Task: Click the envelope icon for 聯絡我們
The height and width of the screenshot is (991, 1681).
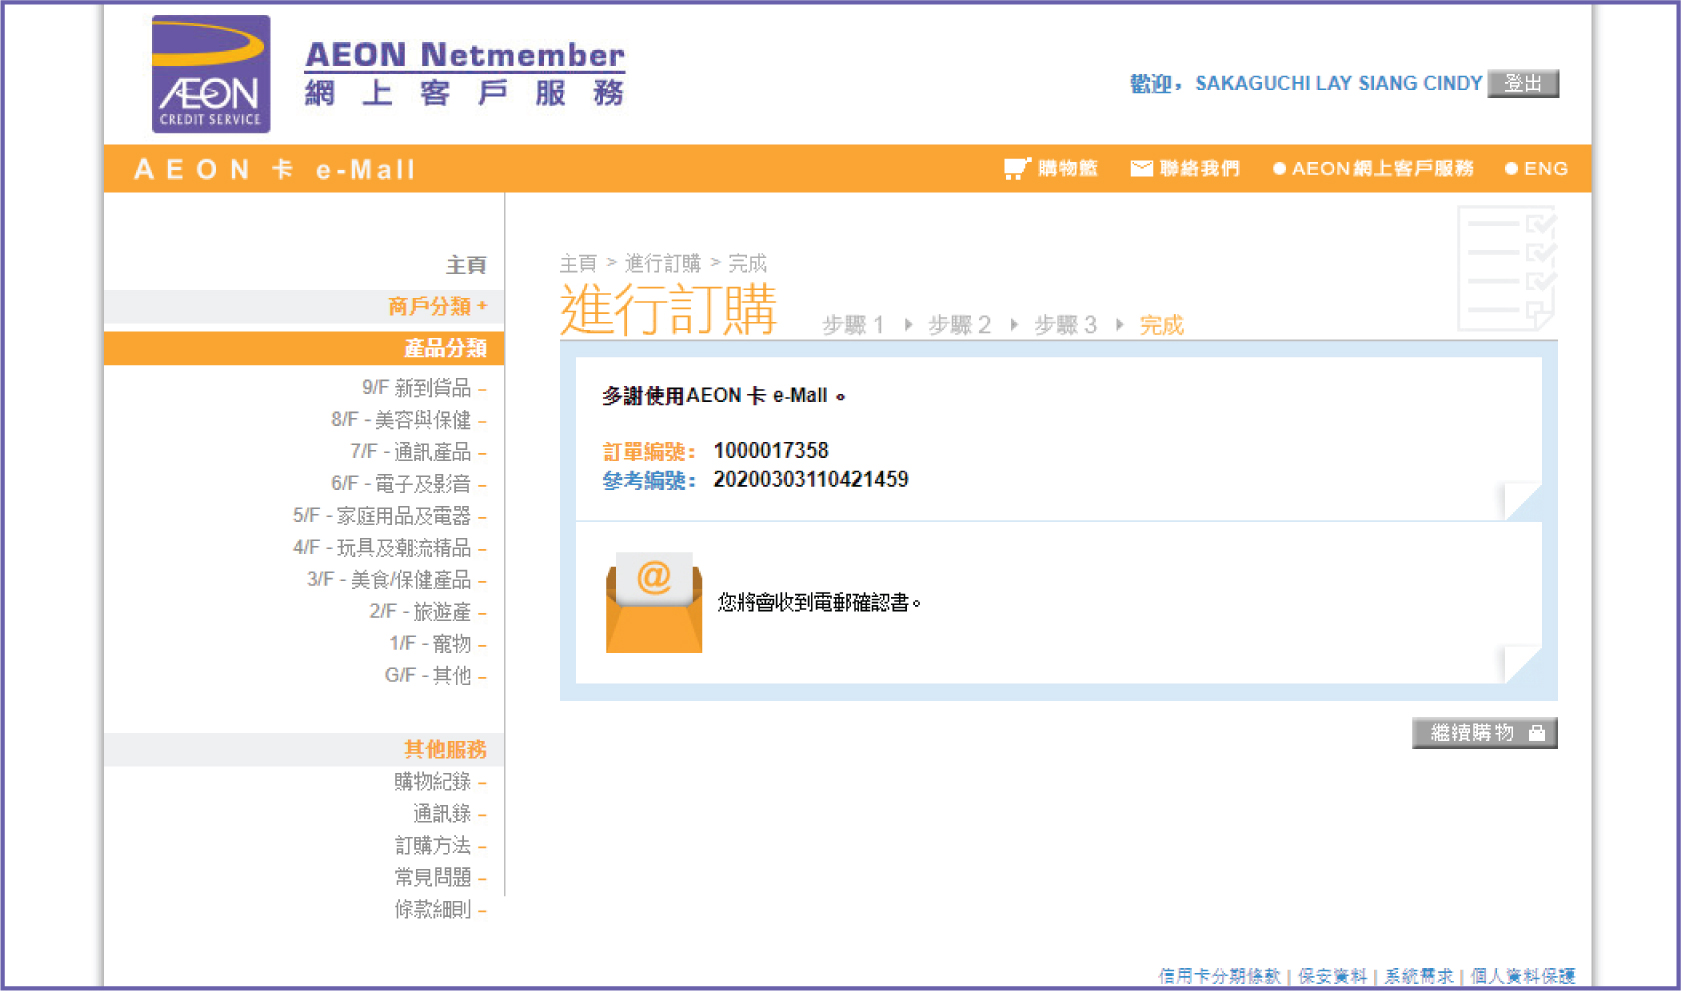Action: point(1141,168)
